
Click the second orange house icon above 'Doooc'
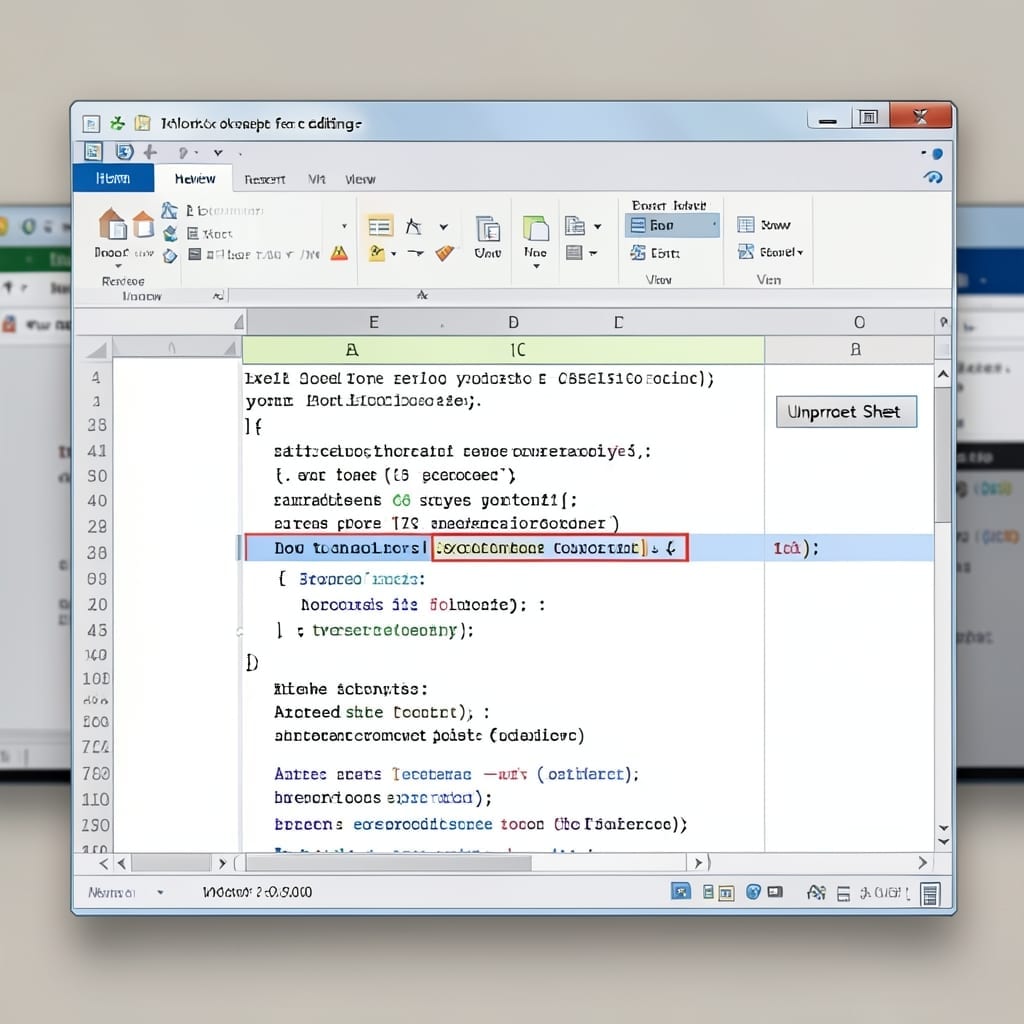click(x=143, y=225)
